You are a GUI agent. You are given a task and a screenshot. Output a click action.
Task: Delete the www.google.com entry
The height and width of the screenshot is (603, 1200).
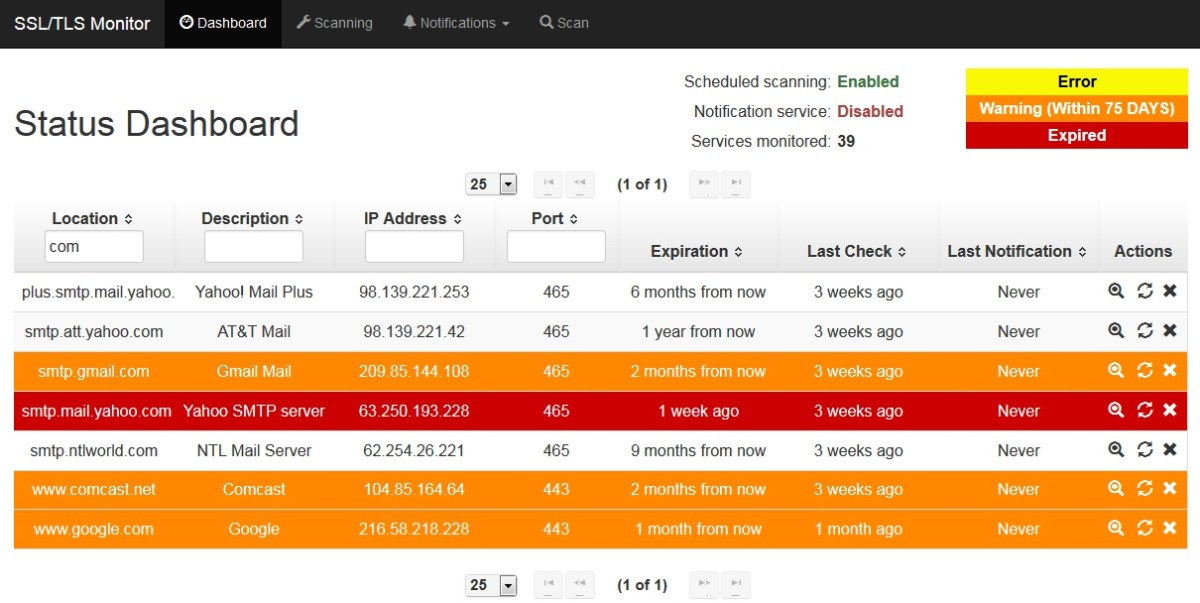click(1169, 528)
